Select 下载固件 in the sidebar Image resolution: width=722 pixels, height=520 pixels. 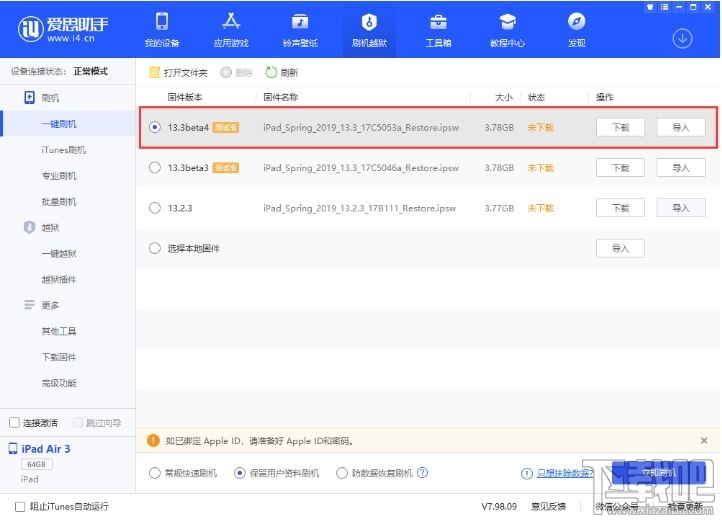[x=59, y=357]
